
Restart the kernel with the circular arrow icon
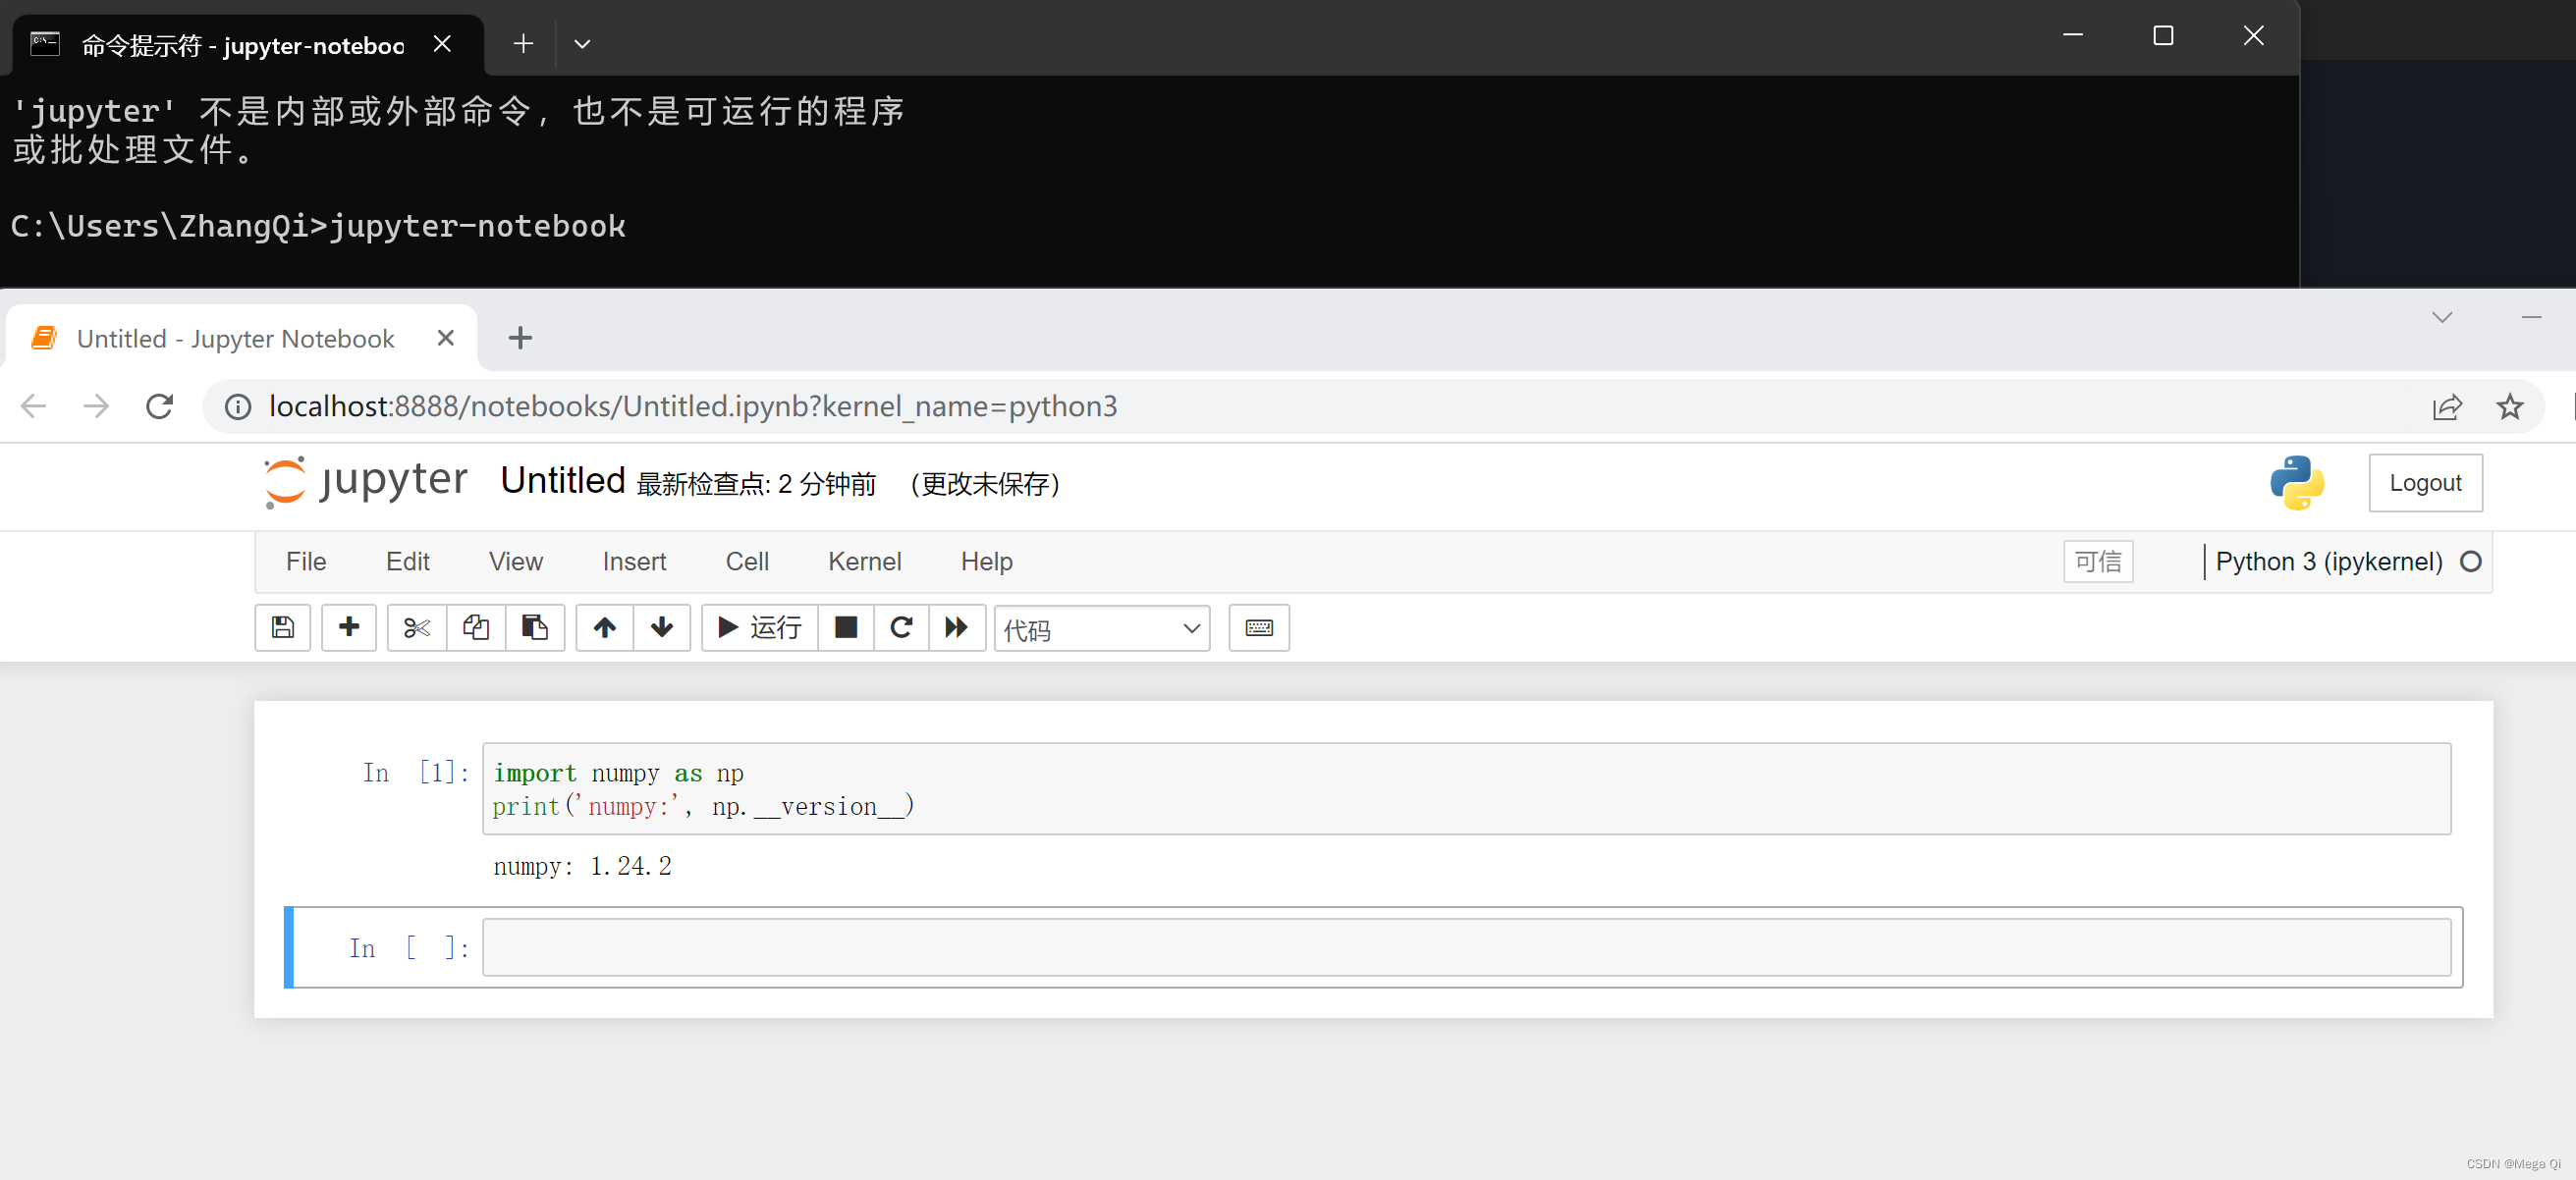click(902, 627)
